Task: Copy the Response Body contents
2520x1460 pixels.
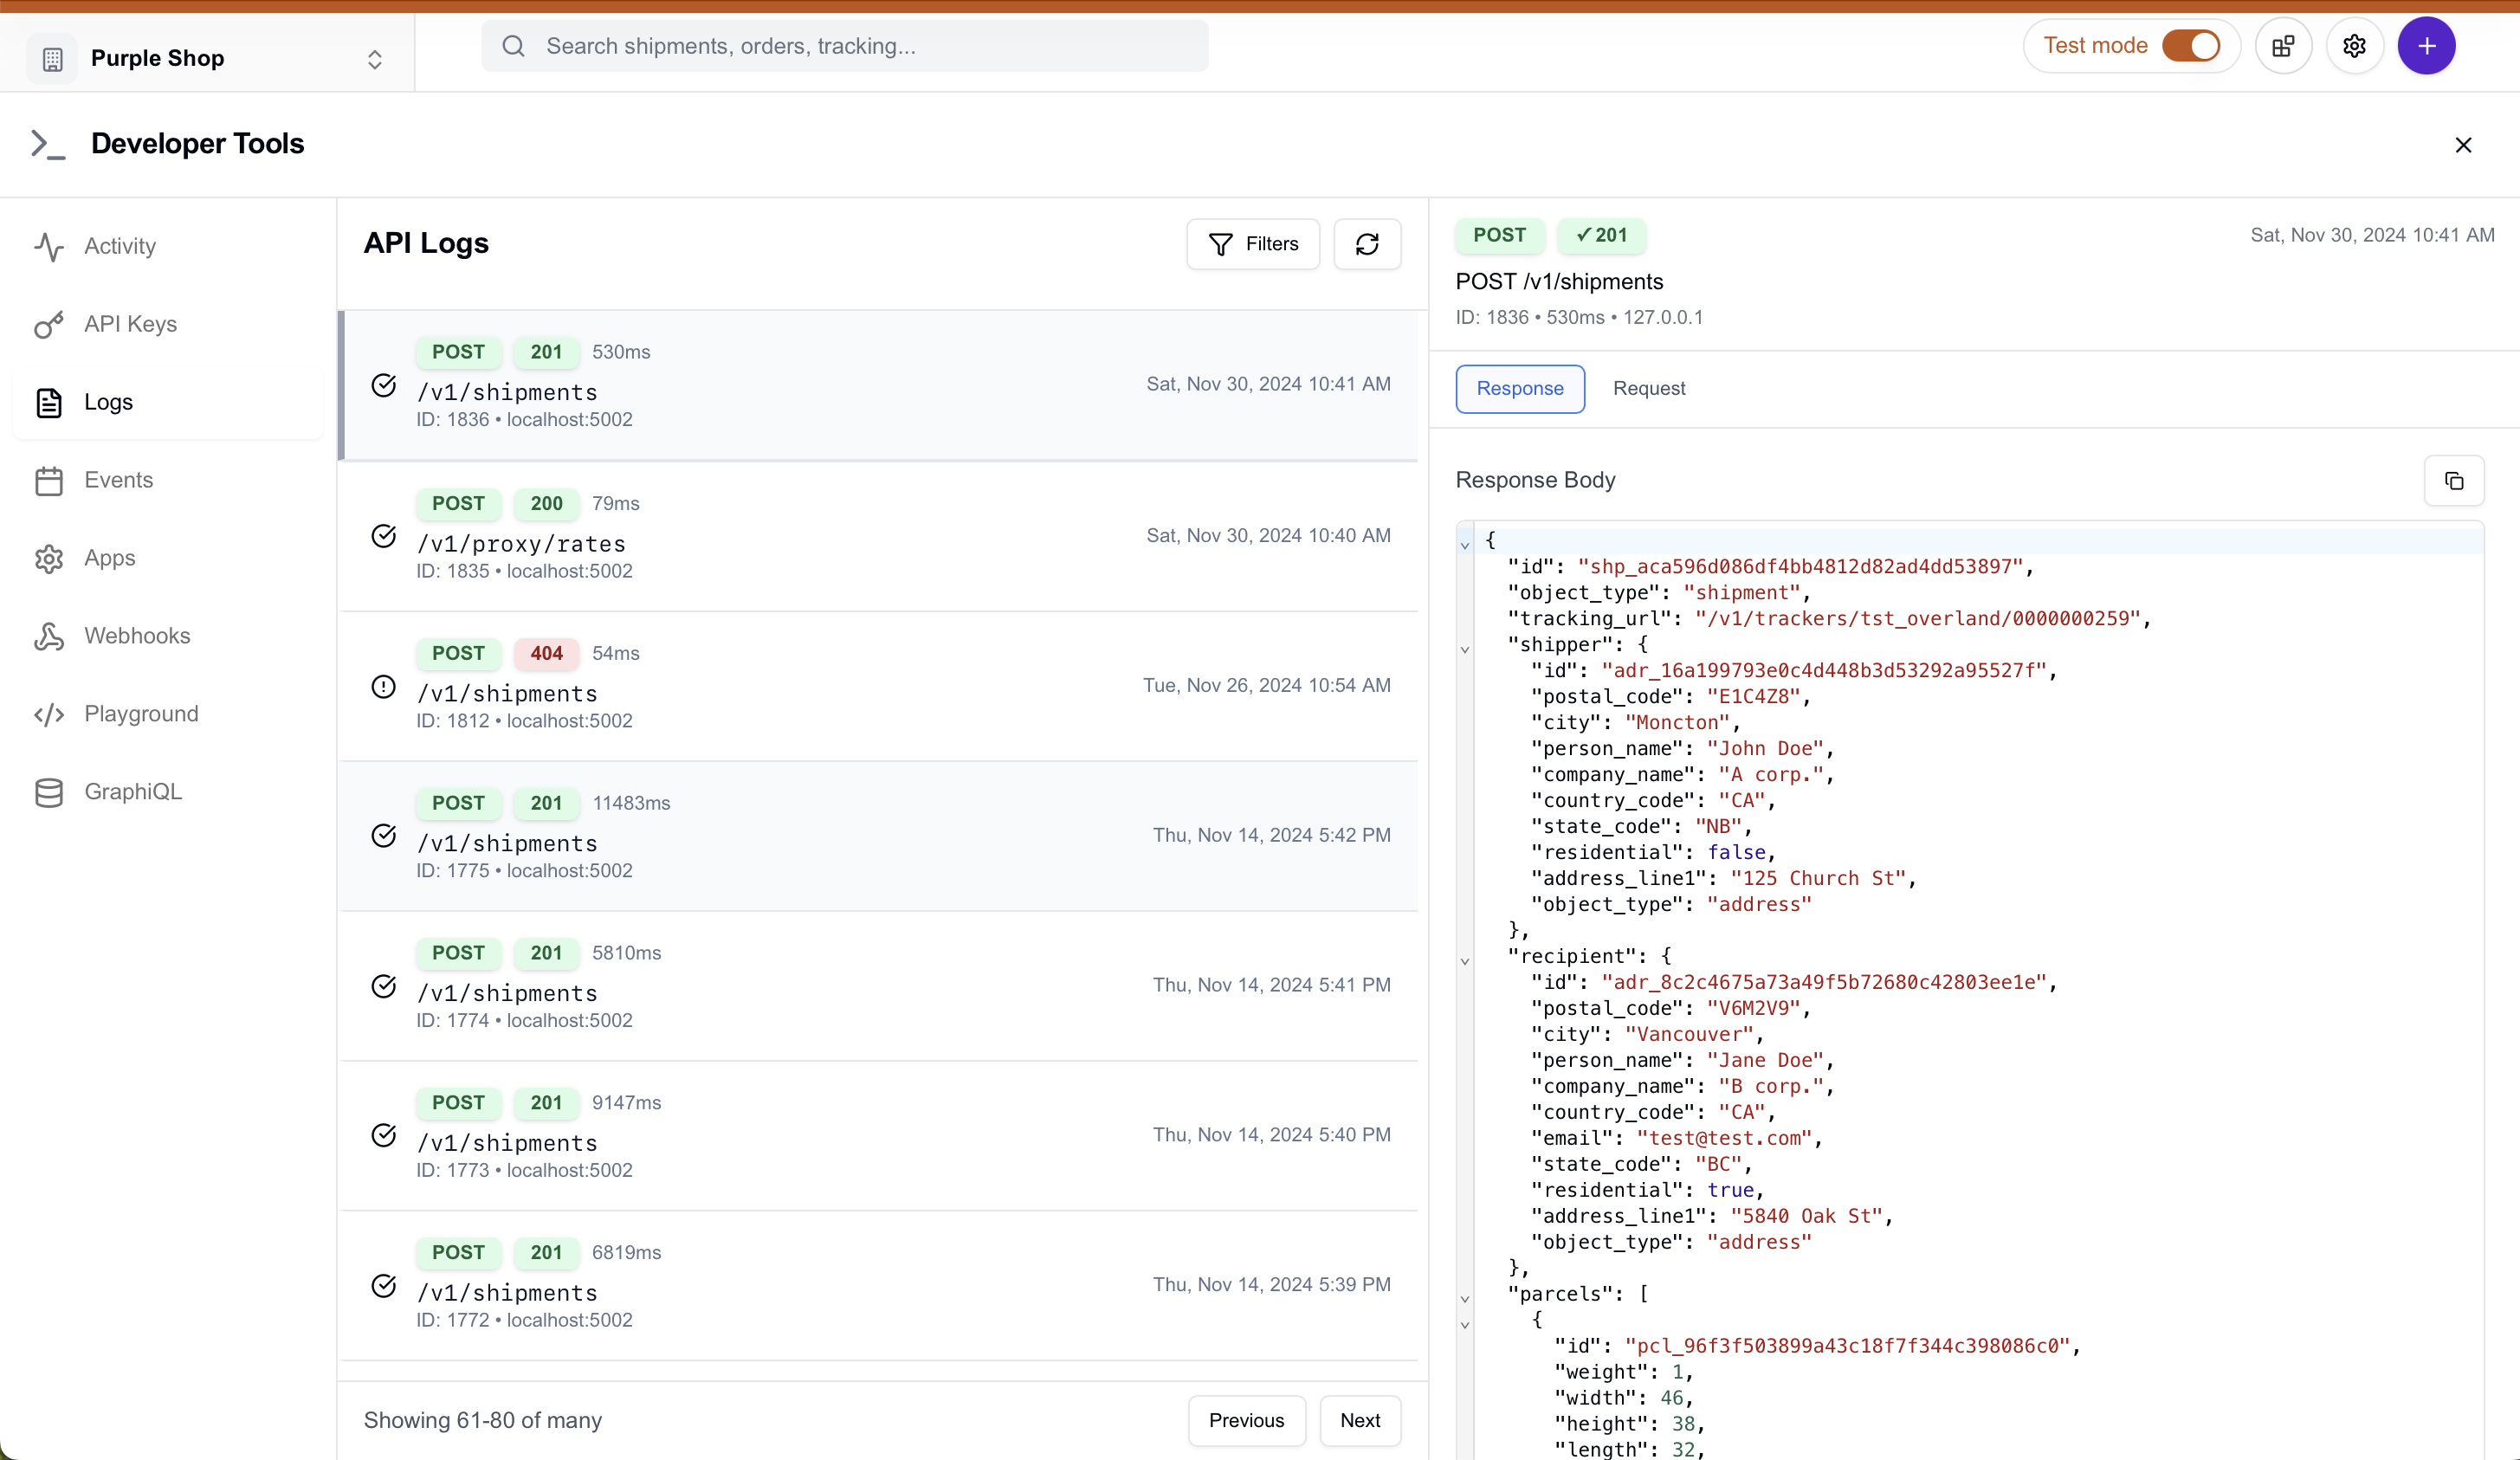Action: 2455,480
